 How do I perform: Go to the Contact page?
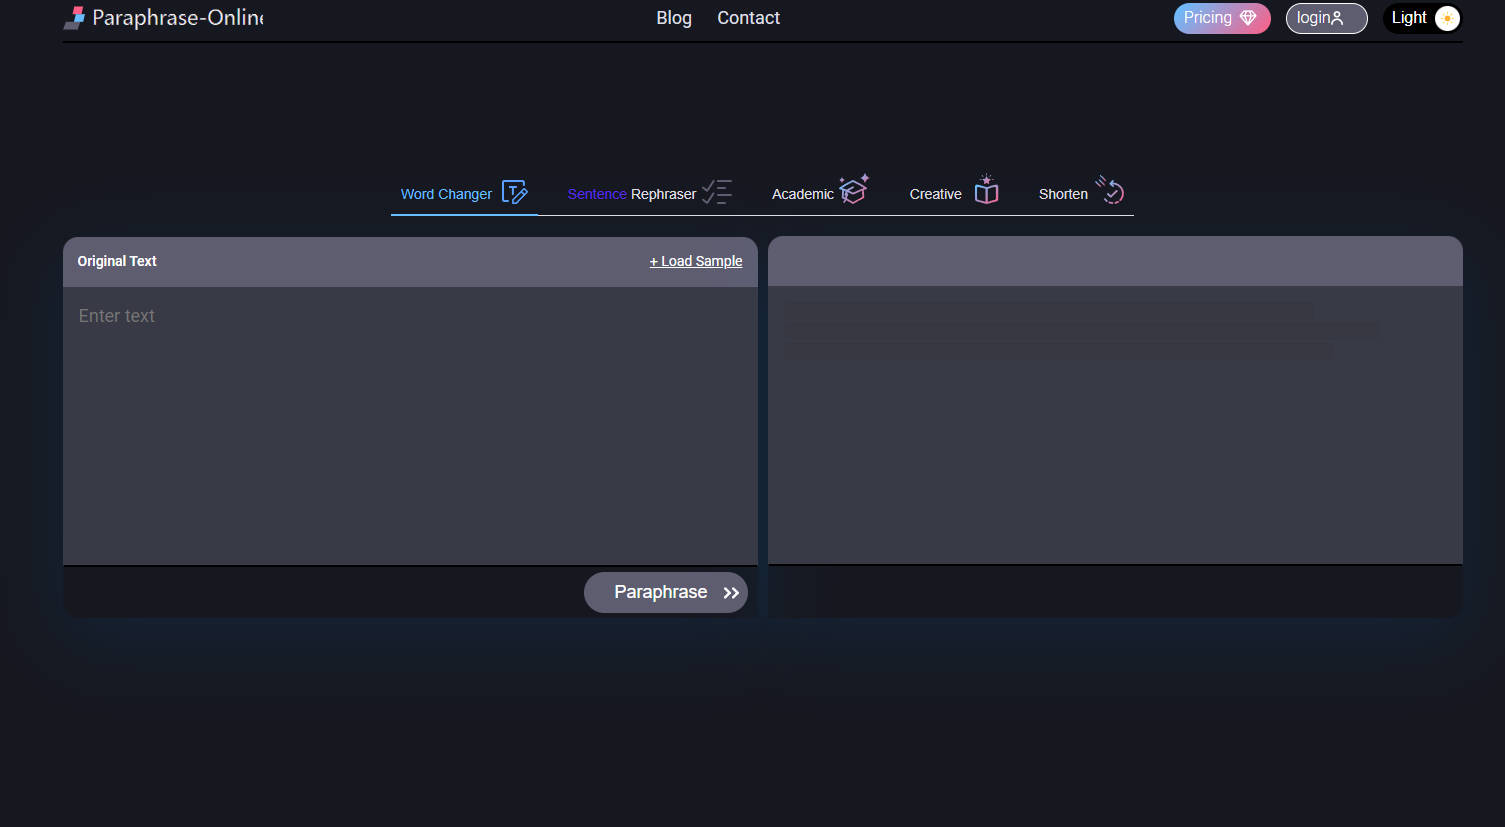pos(748,18)
